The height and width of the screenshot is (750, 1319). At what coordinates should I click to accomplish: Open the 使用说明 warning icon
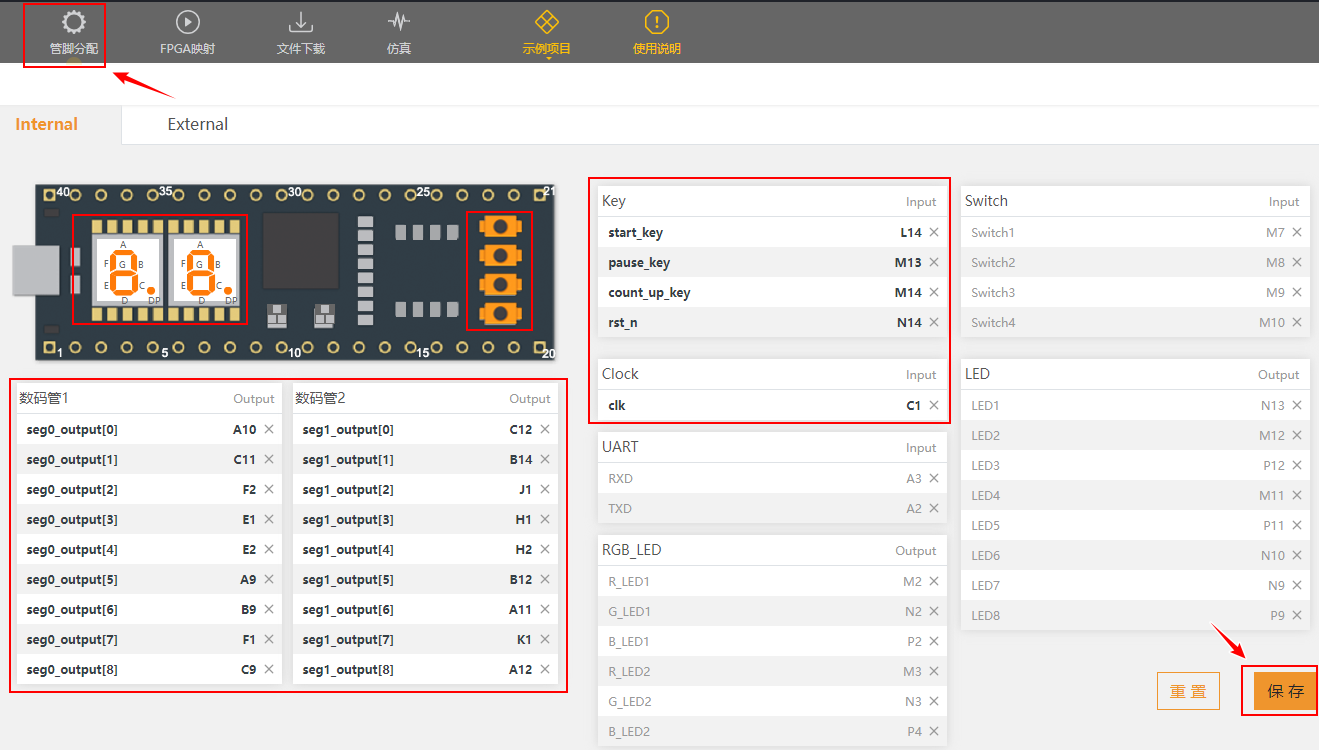tap(656, 22)
